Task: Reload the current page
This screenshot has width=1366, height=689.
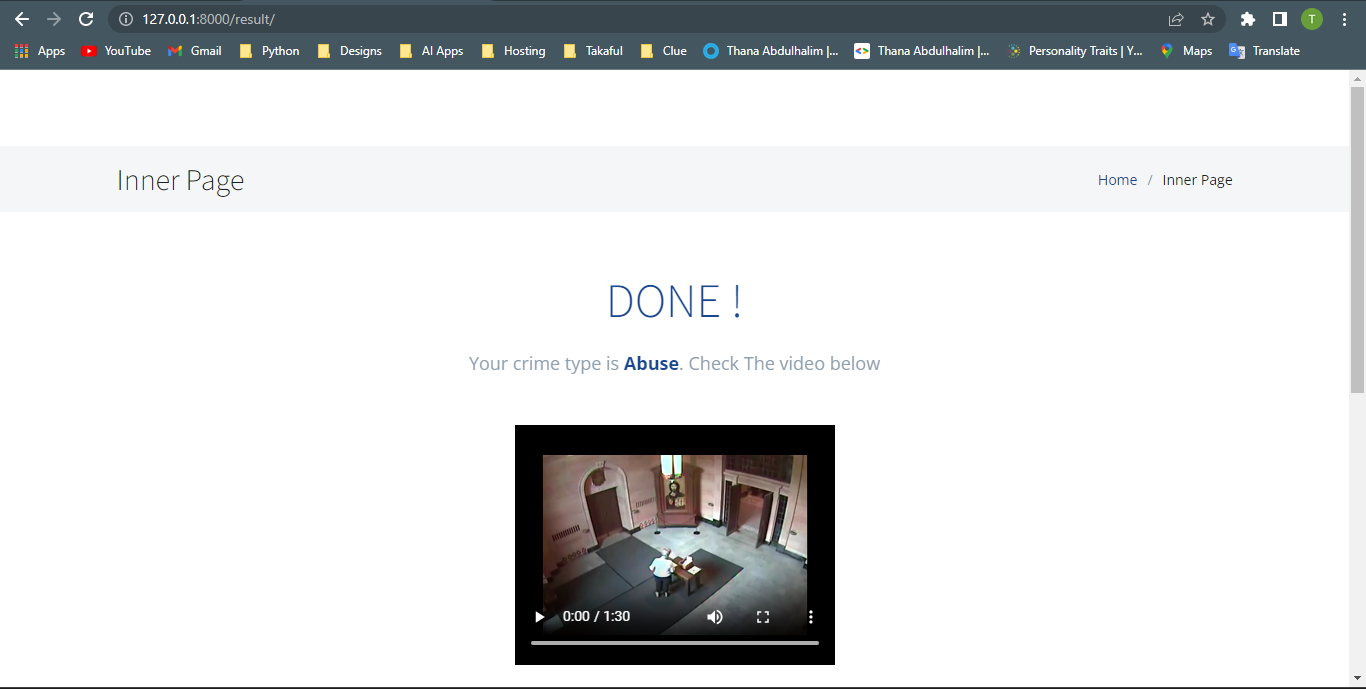Action: coord(86,19)
